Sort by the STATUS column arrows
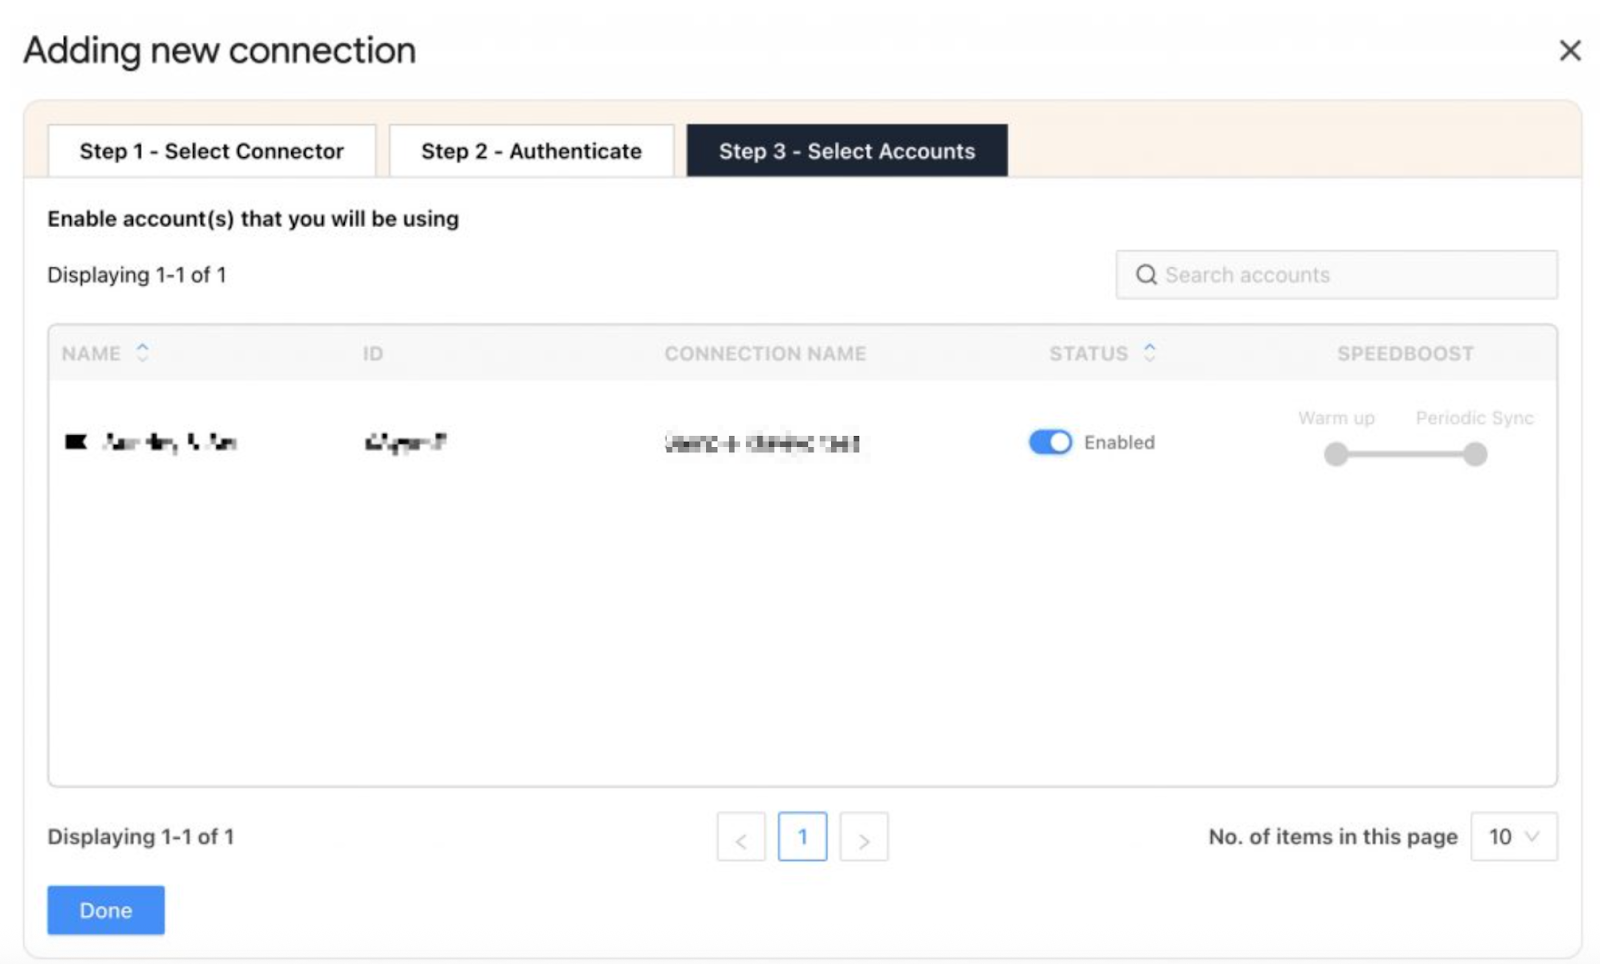The width and height of the screenshot is (1600, 964). click(1150, 353)
